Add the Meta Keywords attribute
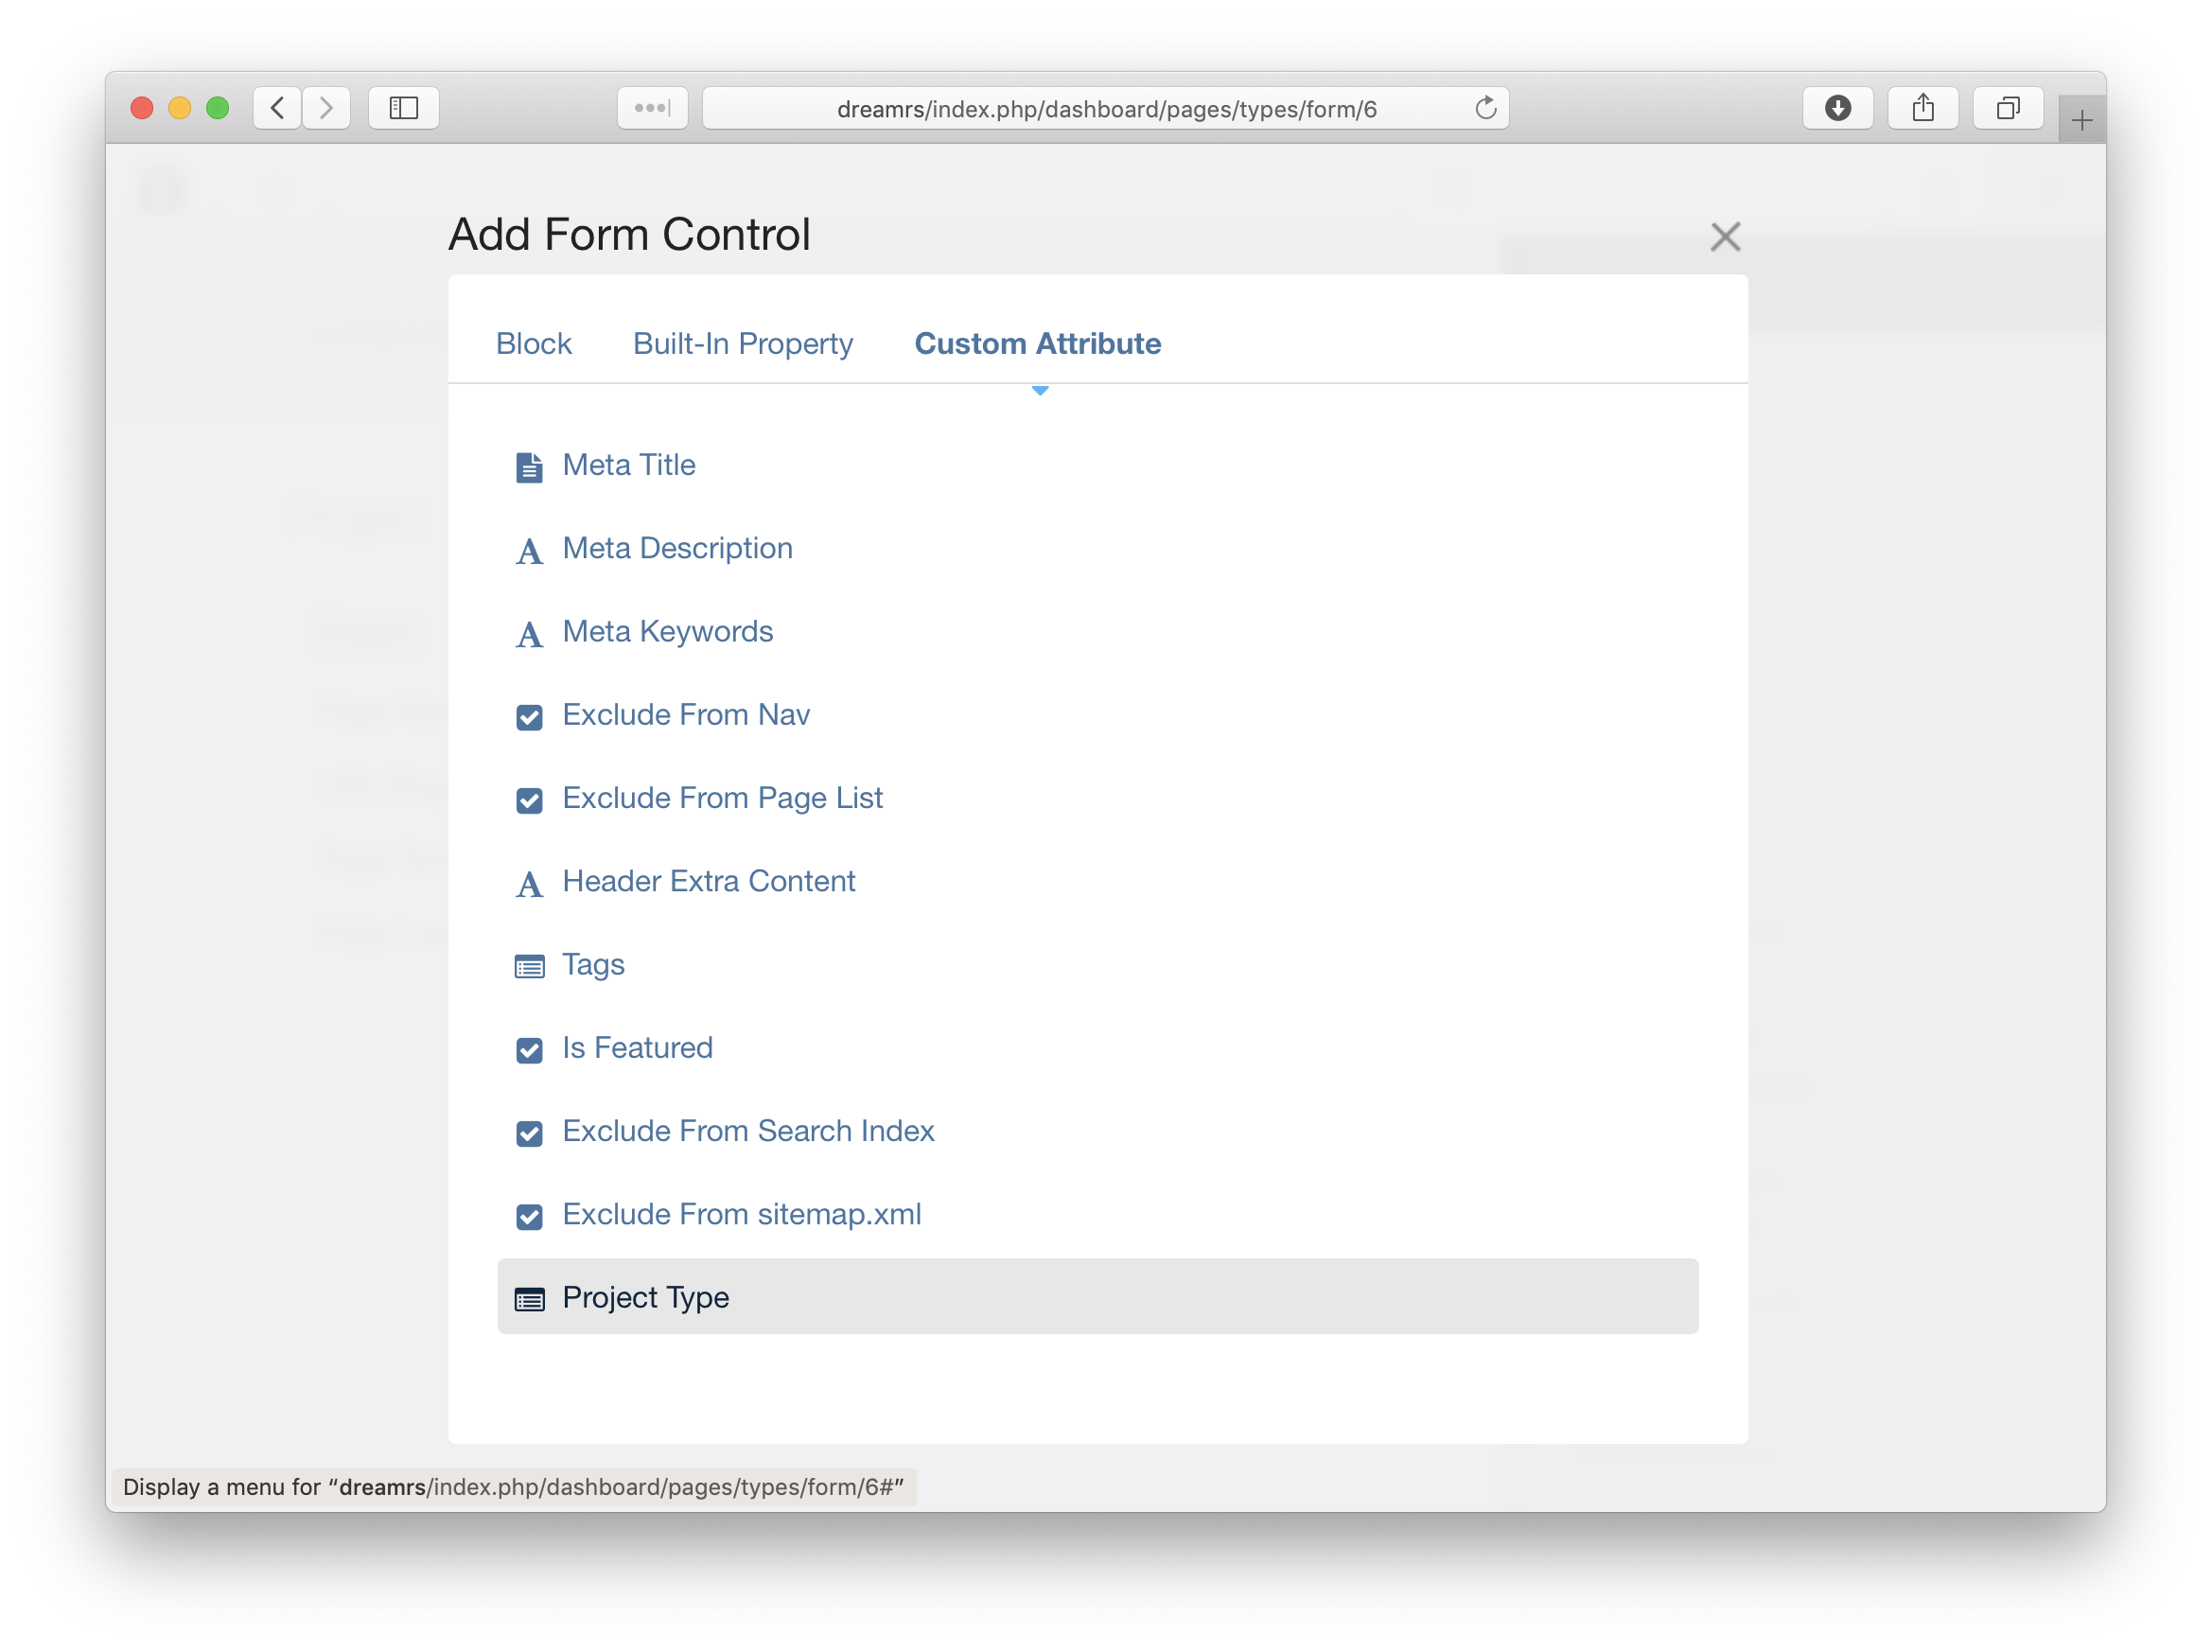This screenshot has width=2212, height=1652. tap(667, 631)
